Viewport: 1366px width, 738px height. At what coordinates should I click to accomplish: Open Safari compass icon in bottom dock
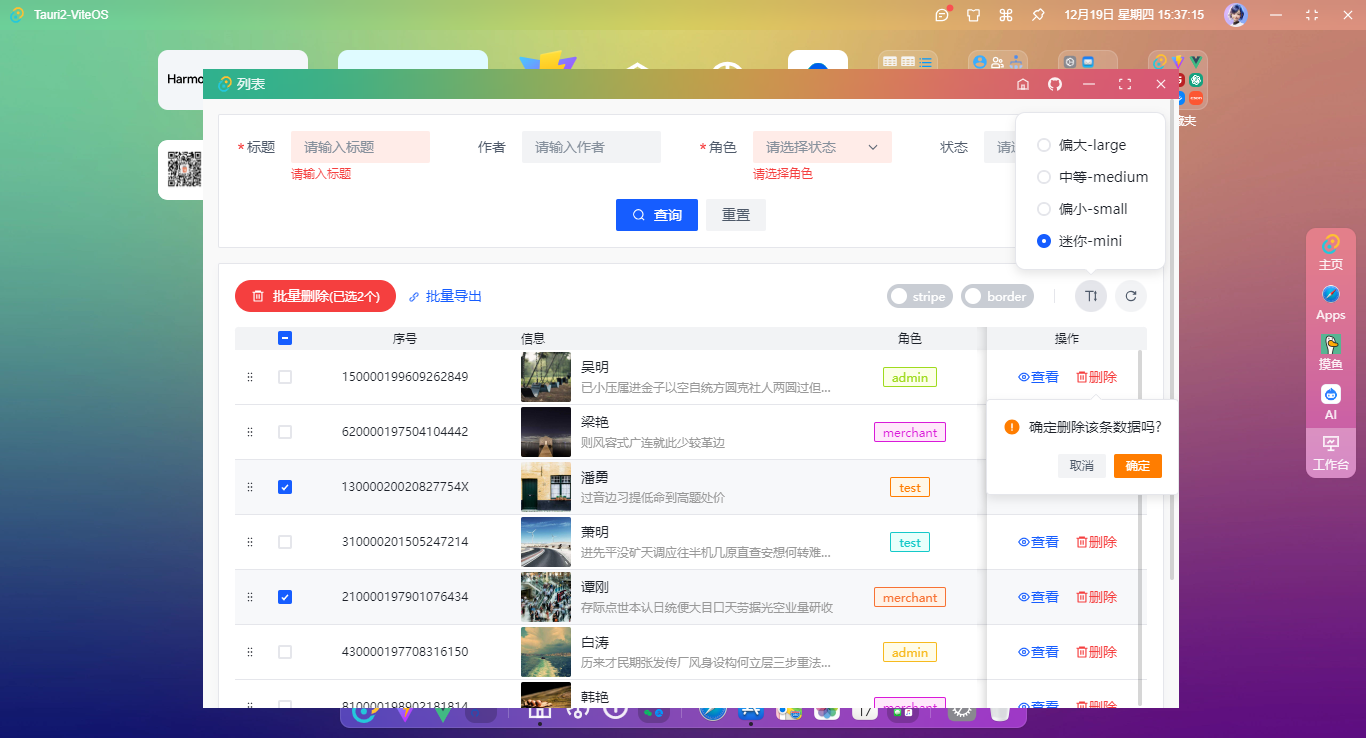click(x=712, y=711)
